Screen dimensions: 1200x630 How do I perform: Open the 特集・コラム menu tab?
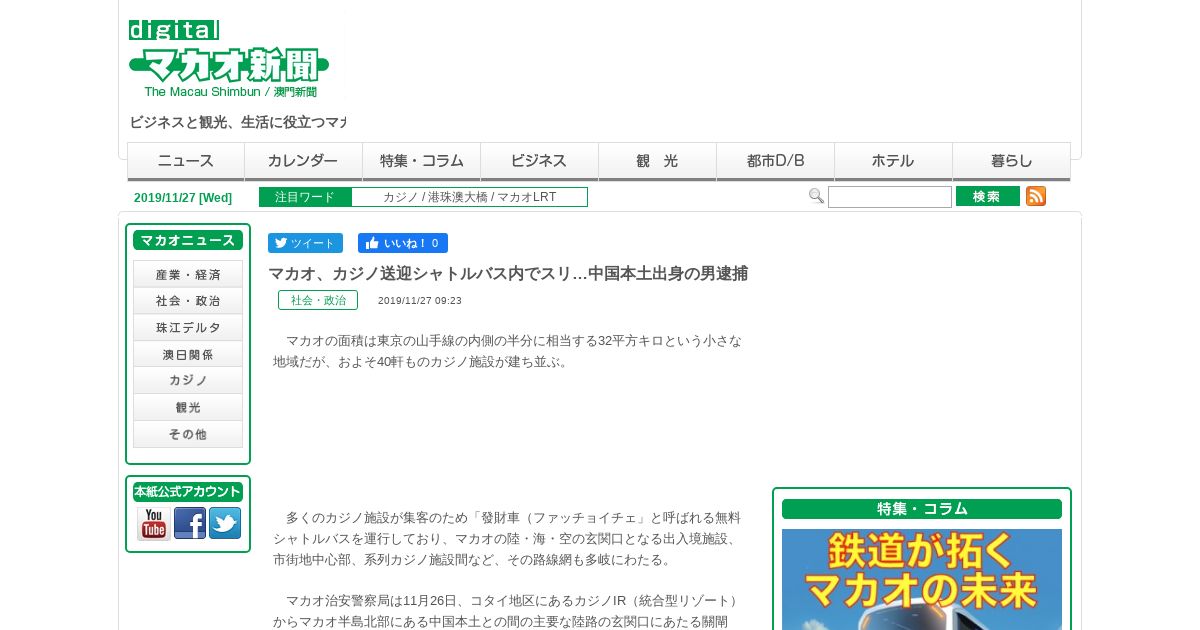pos(422,161)
